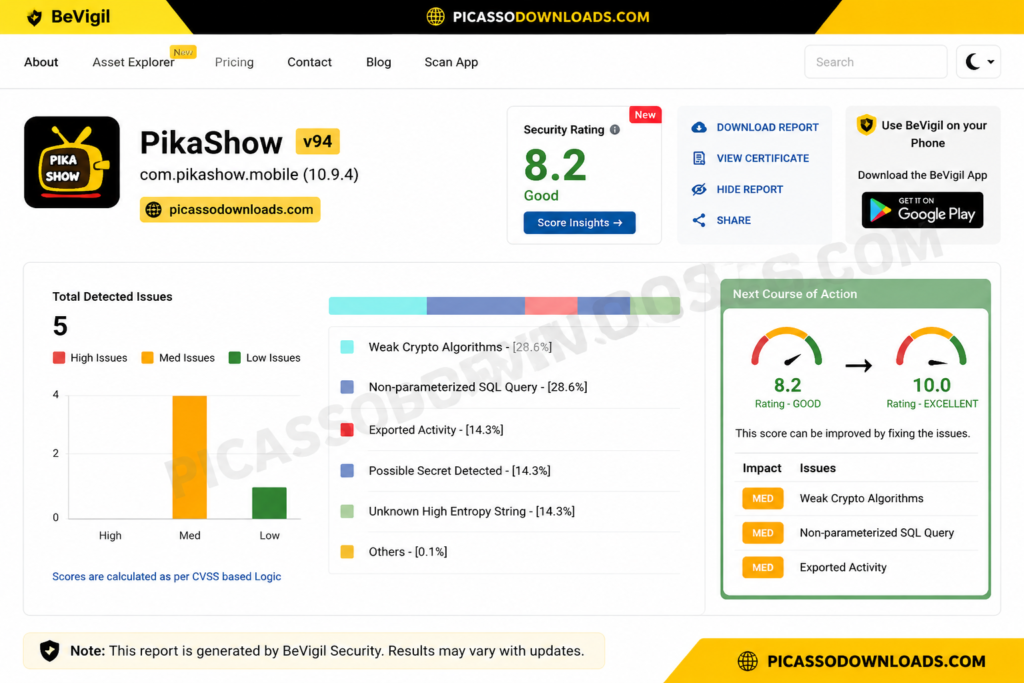Click the DOWNLOAD REPORT link

[767, 127]
